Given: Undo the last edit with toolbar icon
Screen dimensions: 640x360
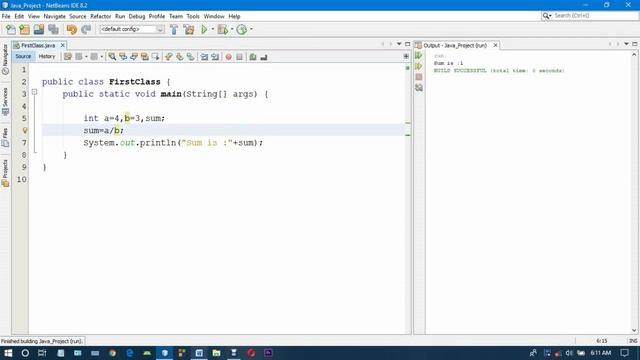Looking at the screenshot, I should click(x=72, y=29).
